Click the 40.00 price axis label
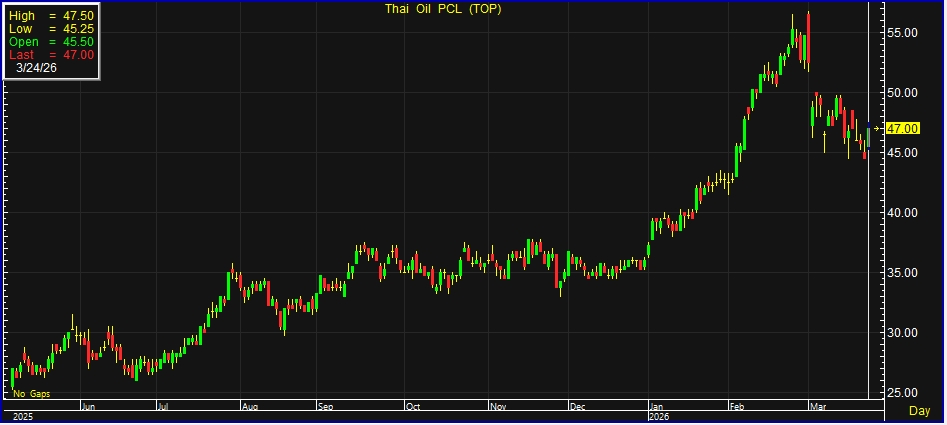The image size is (947, 425). tap(902, 213)
